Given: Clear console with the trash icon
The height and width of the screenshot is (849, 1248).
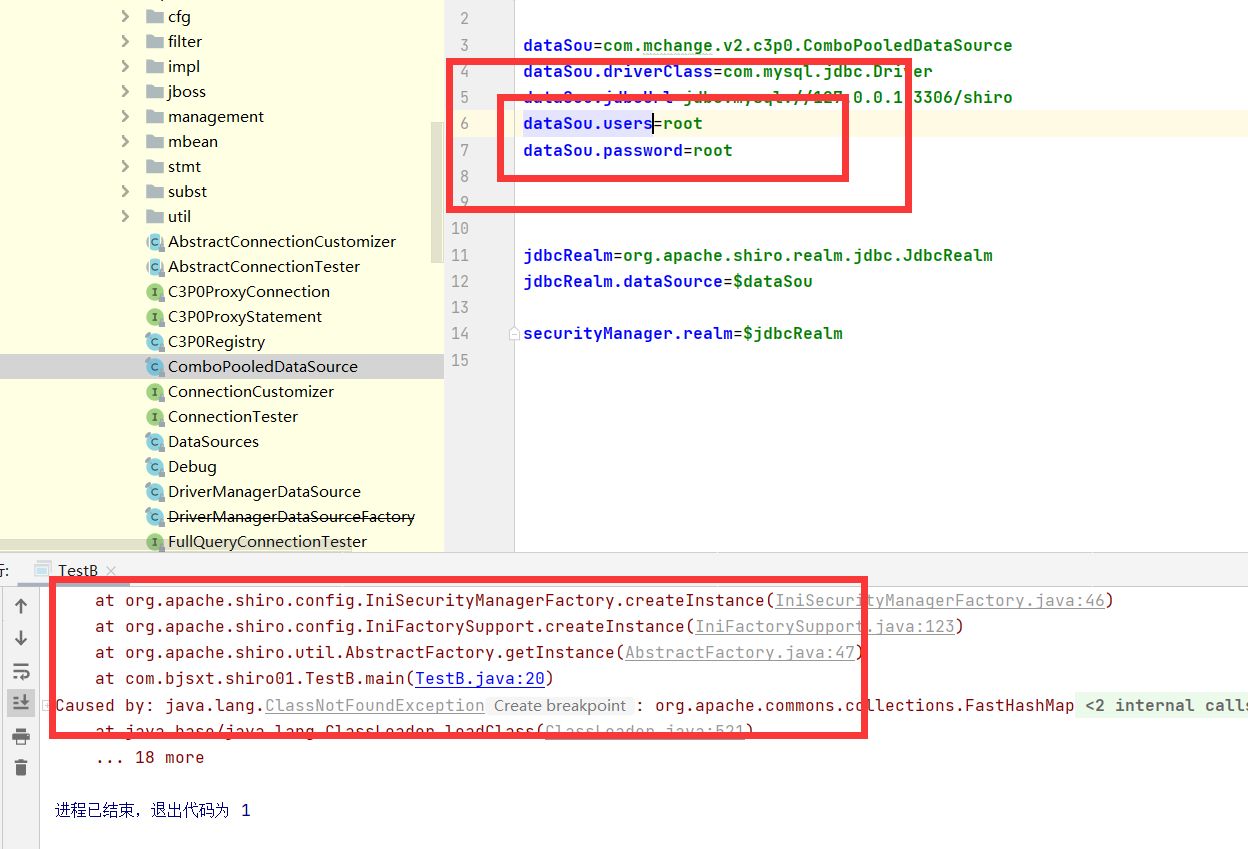Looking at the screenshot, I should (21, 768).
